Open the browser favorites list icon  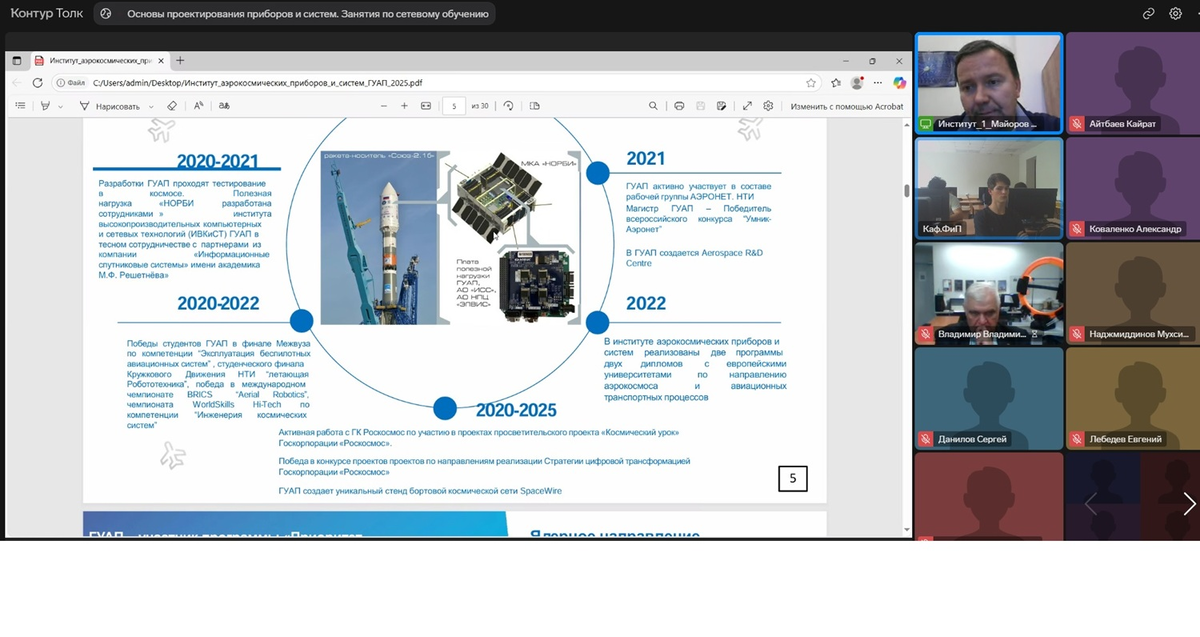pyautogui.click(x=835, y=83)
